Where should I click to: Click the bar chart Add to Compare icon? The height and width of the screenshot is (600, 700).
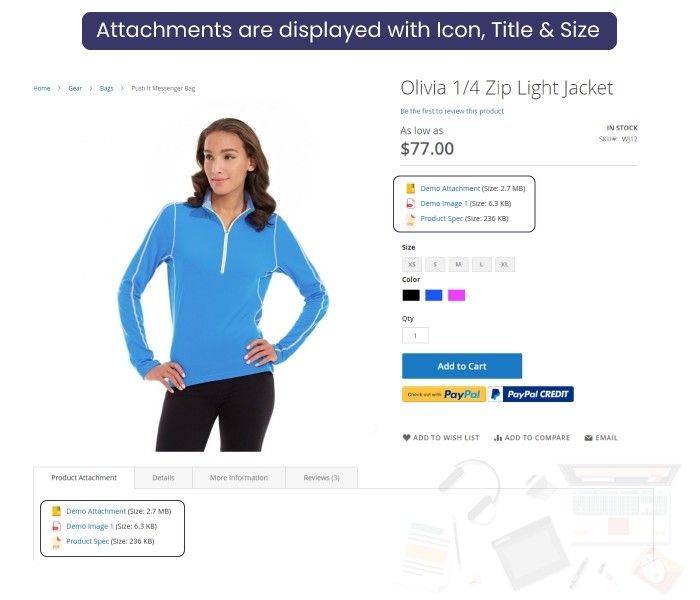[x=498, y=438]
